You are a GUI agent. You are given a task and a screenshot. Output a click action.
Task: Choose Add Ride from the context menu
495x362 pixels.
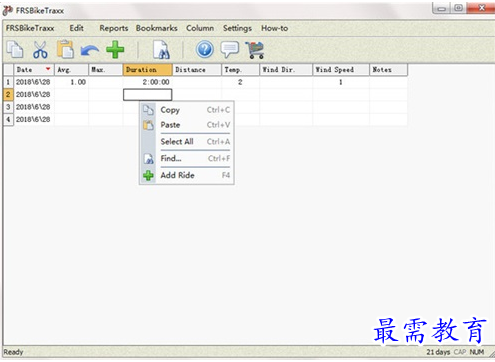187,175
